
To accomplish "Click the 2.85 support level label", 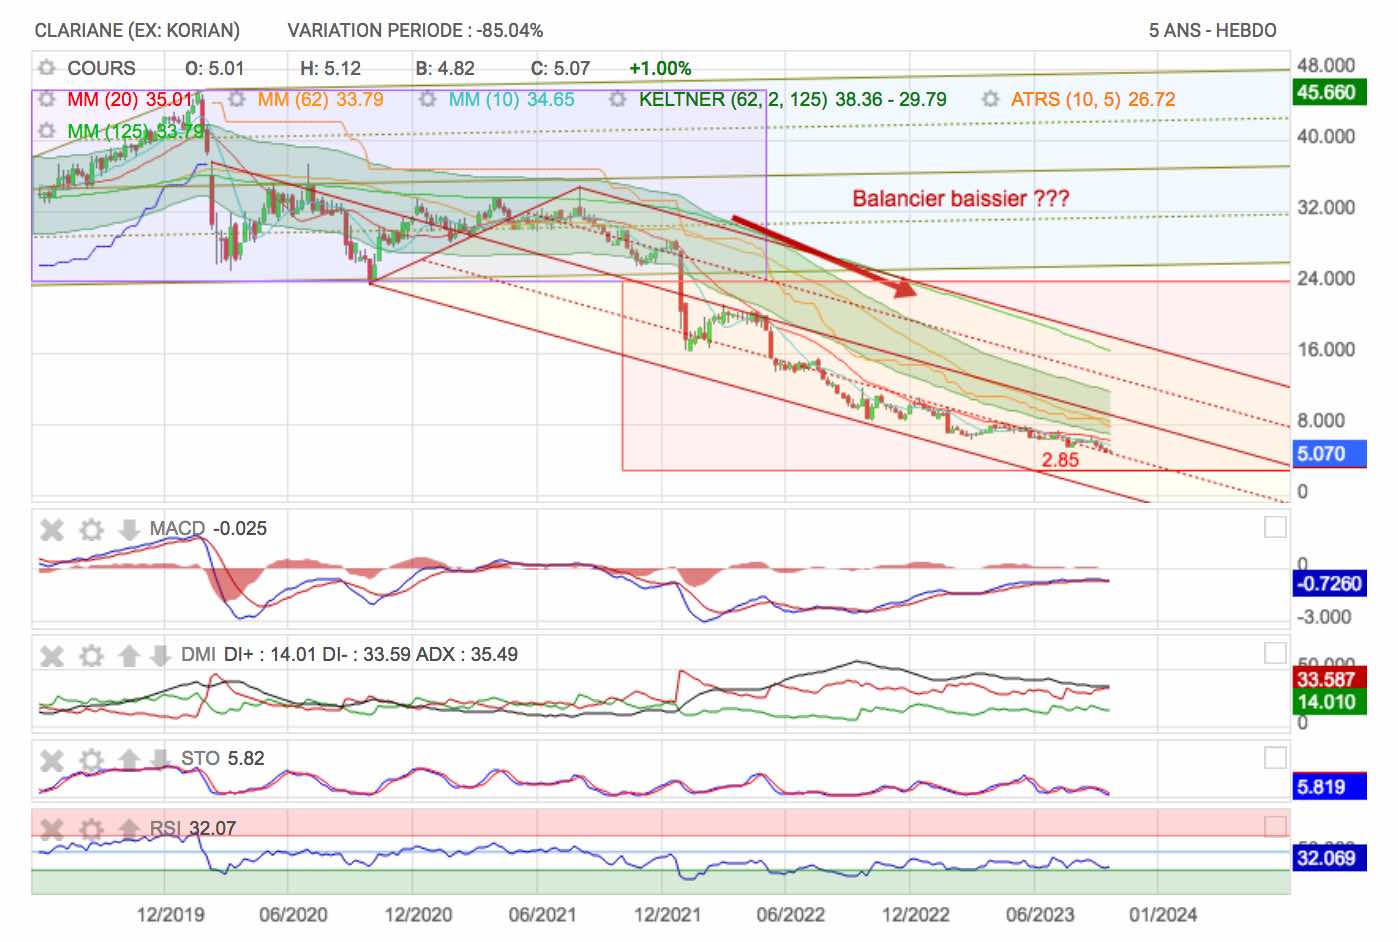I will pyautogui.click(x=1060, y=460).
